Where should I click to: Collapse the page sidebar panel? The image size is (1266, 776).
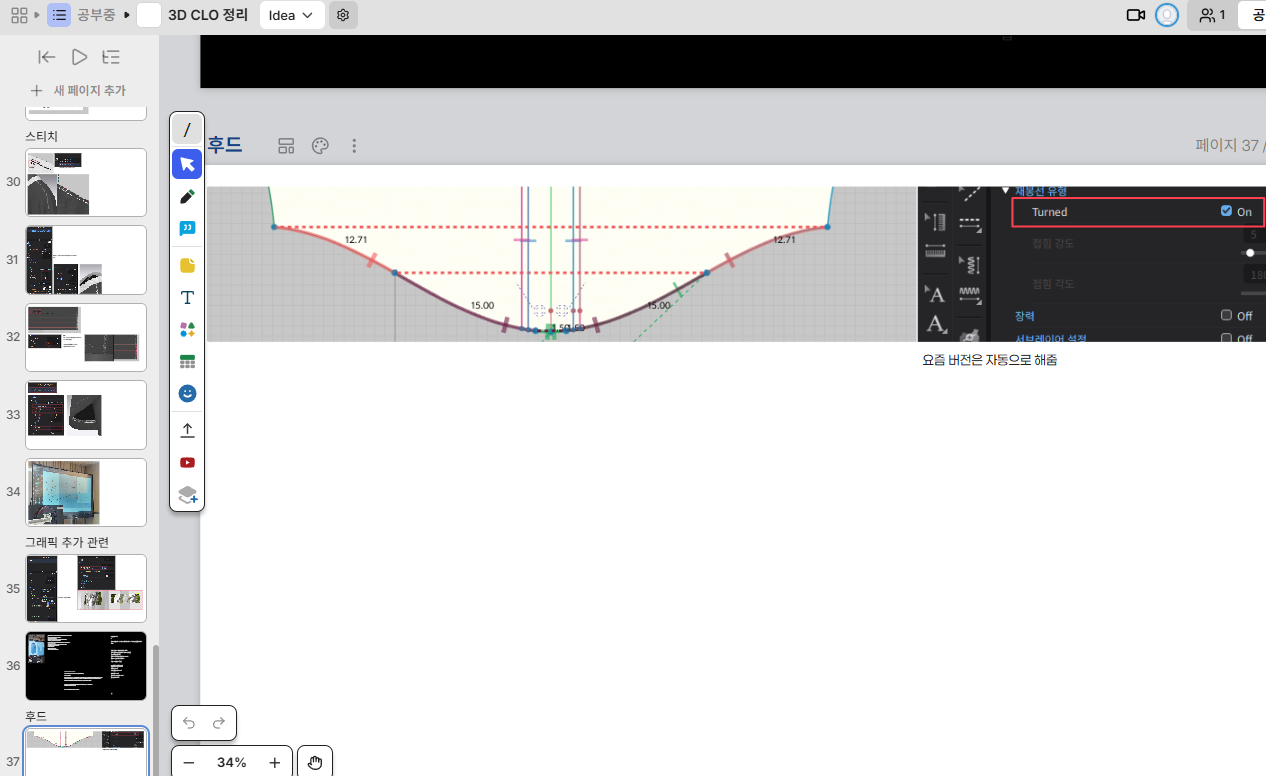coord(46,57)
